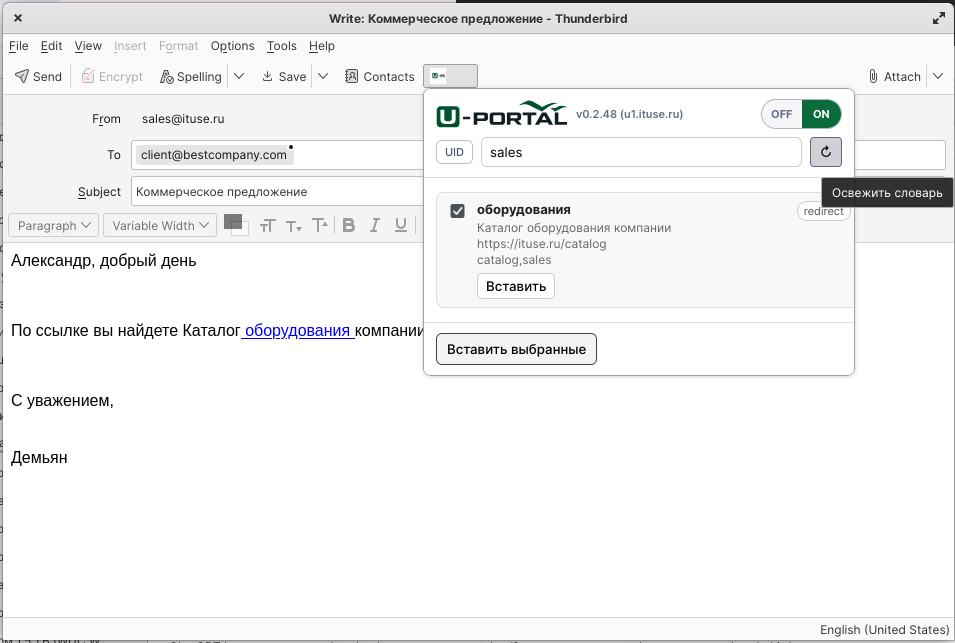Viewport: 955px width, 643px height.
Task: Click the signature line Демьян
Action: tap(39, 457)
